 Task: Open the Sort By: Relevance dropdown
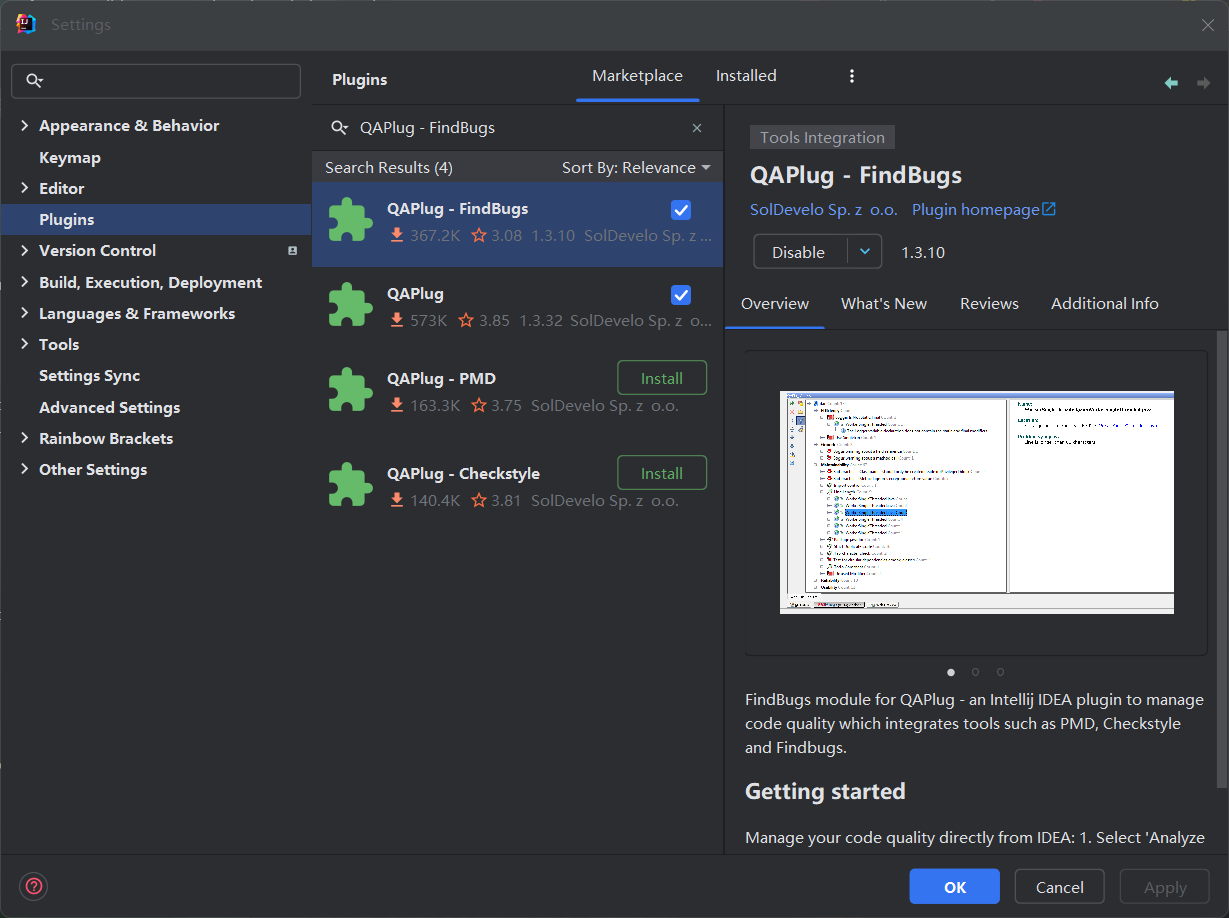click(636, 168)
